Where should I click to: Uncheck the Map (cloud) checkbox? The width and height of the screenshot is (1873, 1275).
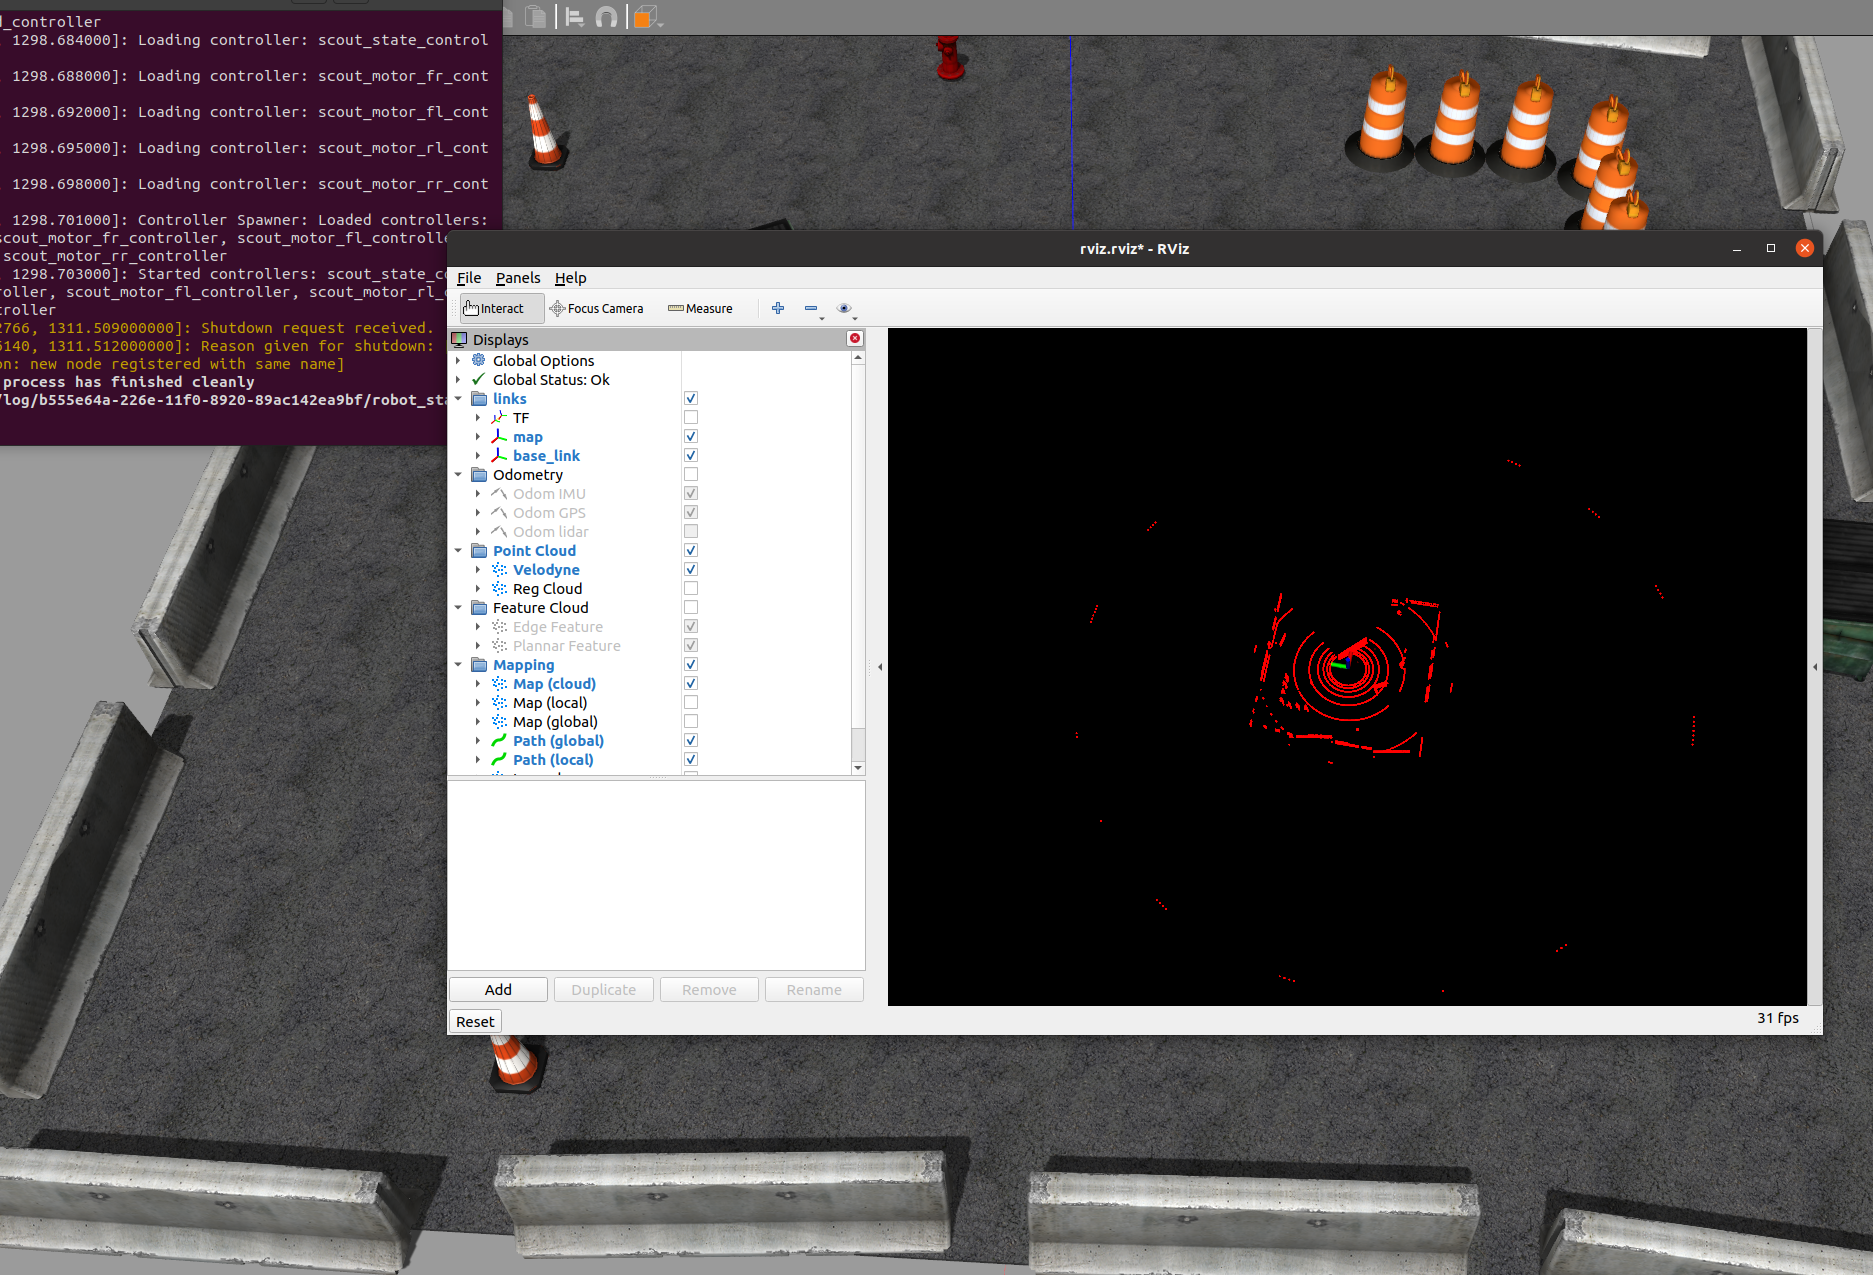point(691,683)
